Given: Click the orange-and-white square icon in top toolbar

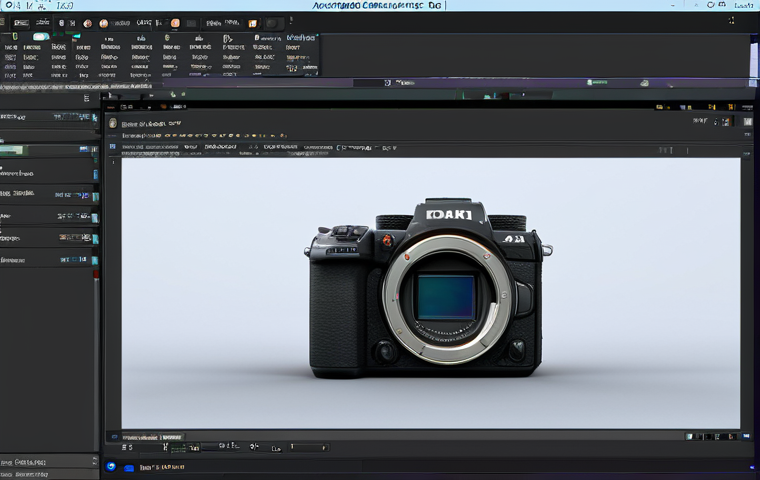Looking at the screenshot, I should (253, 23).
